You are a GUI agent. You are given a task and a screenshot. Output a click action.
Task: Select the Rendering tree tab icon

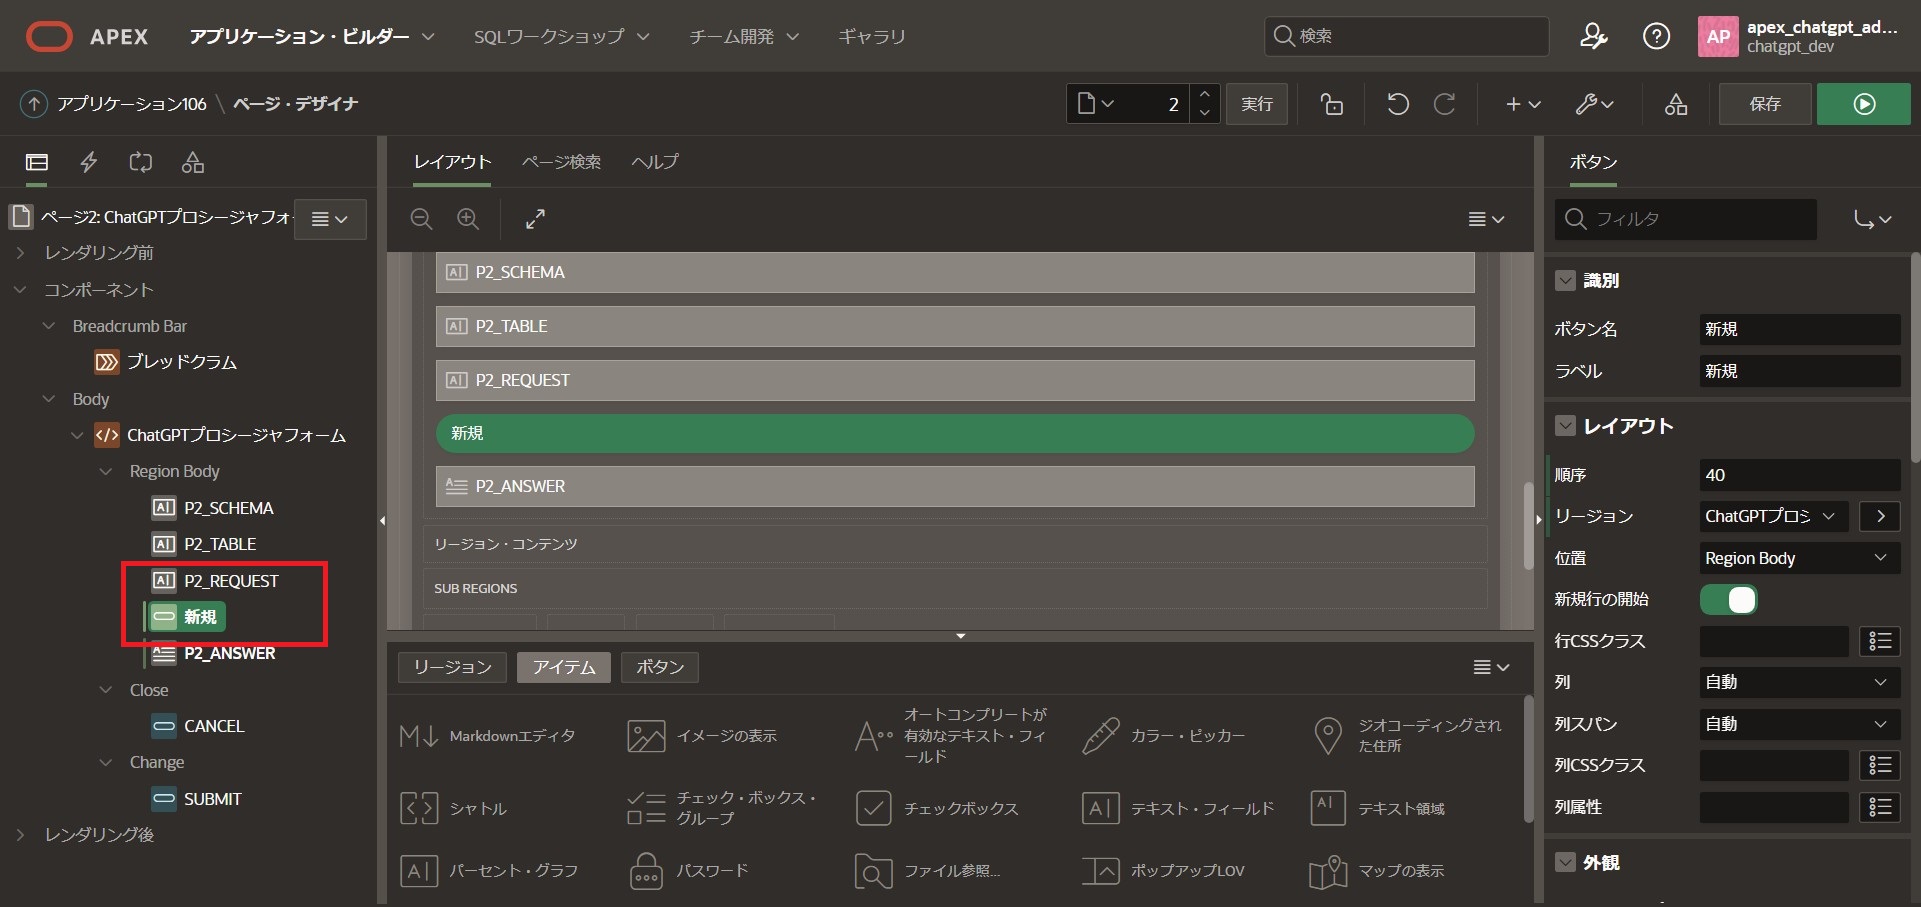click(x=37, y=162)
